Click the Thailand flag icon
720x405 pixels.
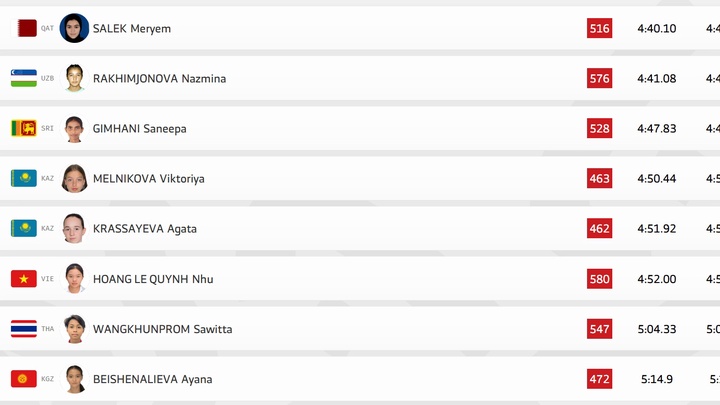click(24, 329)
